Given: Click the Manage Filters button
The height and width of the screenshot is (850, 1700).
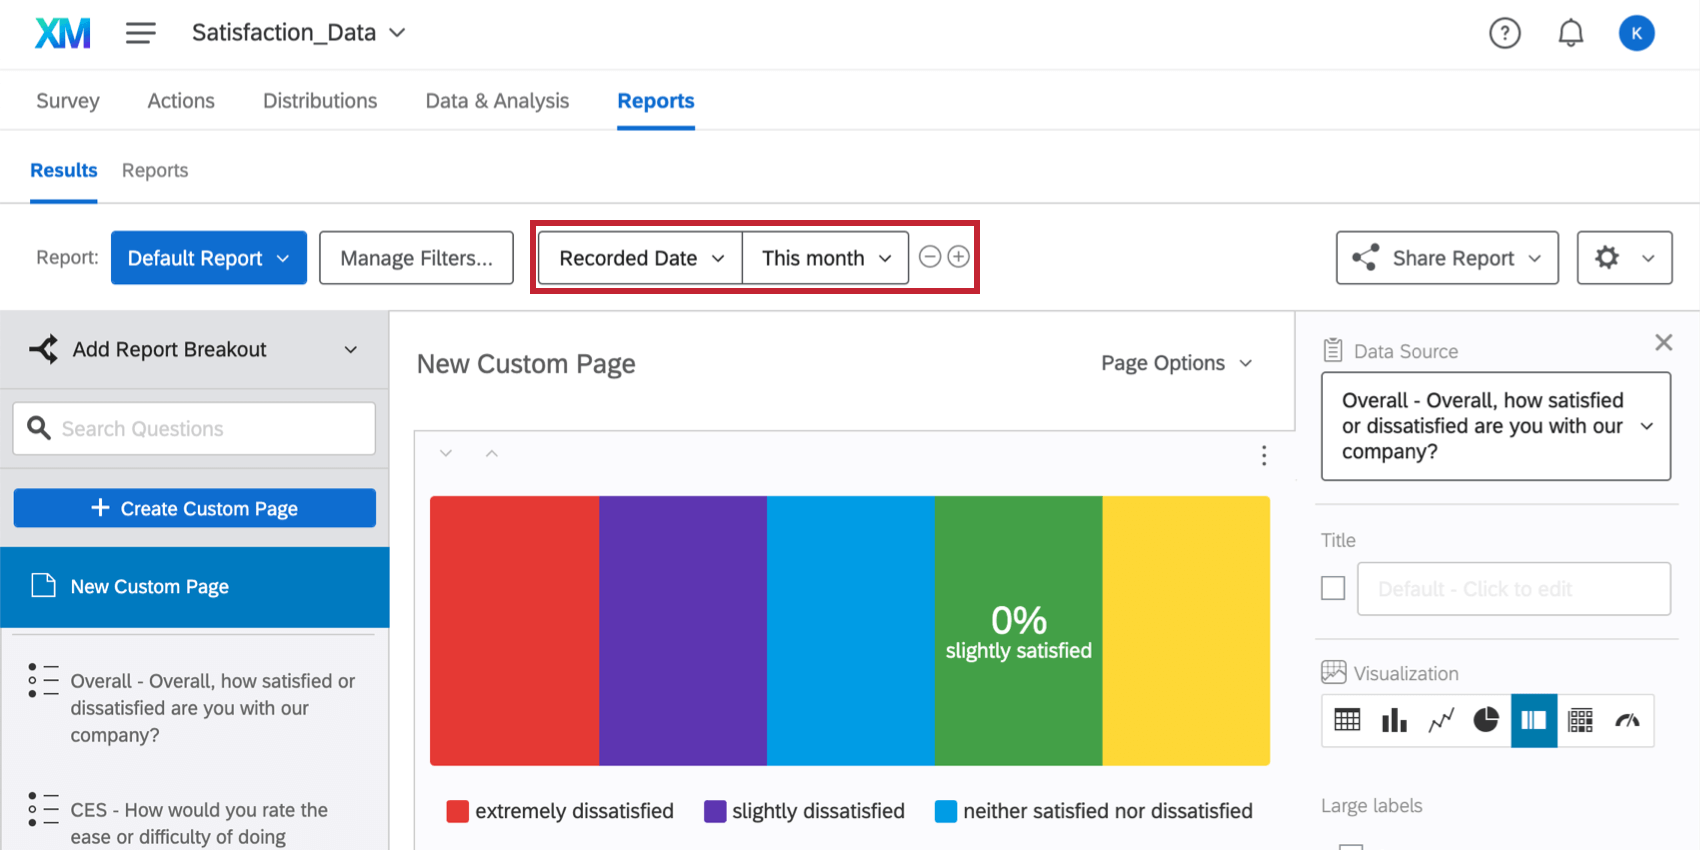Looking at the screenshot, I should coord(416,258).
